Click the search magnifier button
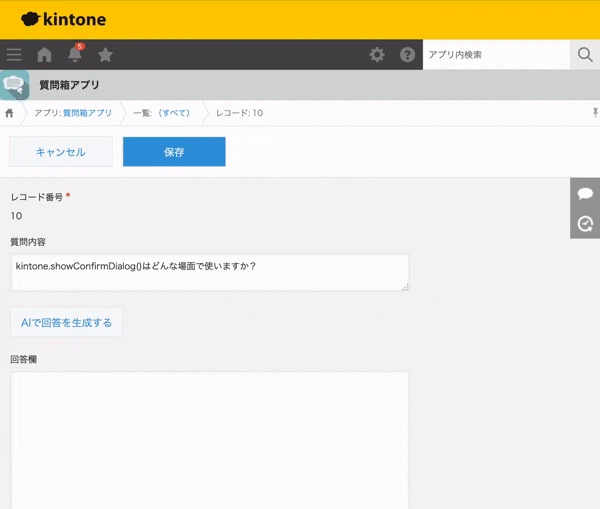Screen dimensions: 600x509 585,55
